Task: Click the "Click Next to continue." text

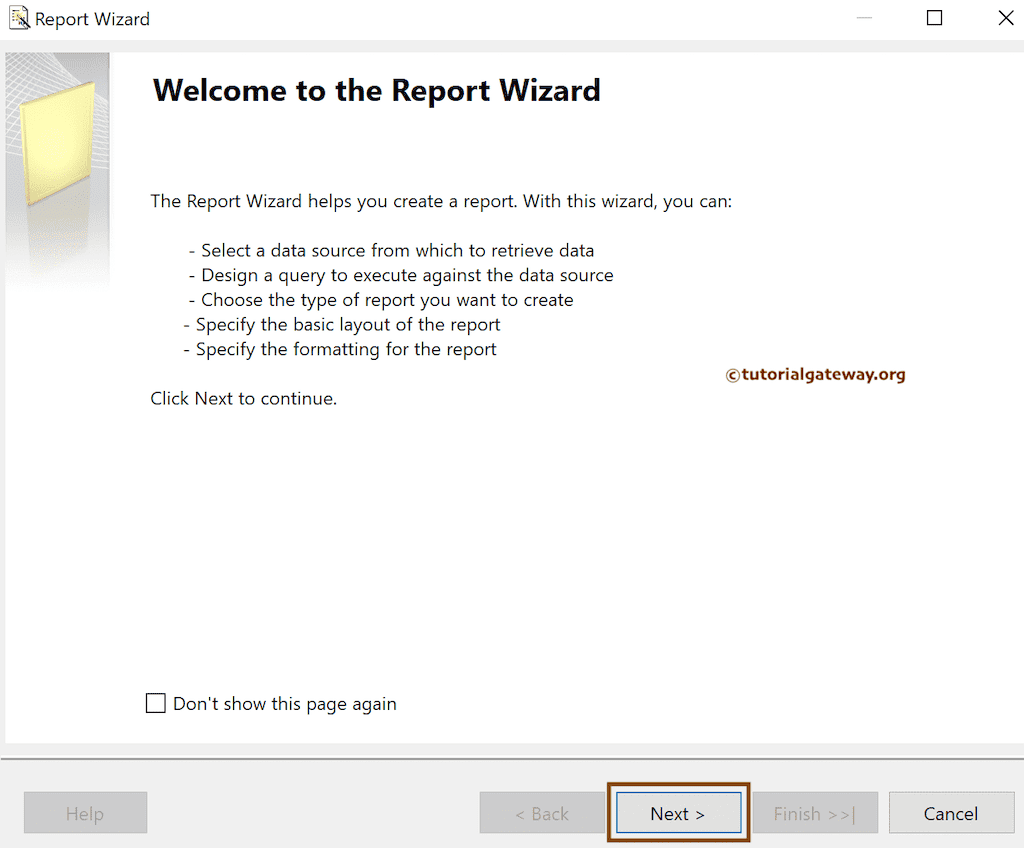Action: click(x=244, y=399)
